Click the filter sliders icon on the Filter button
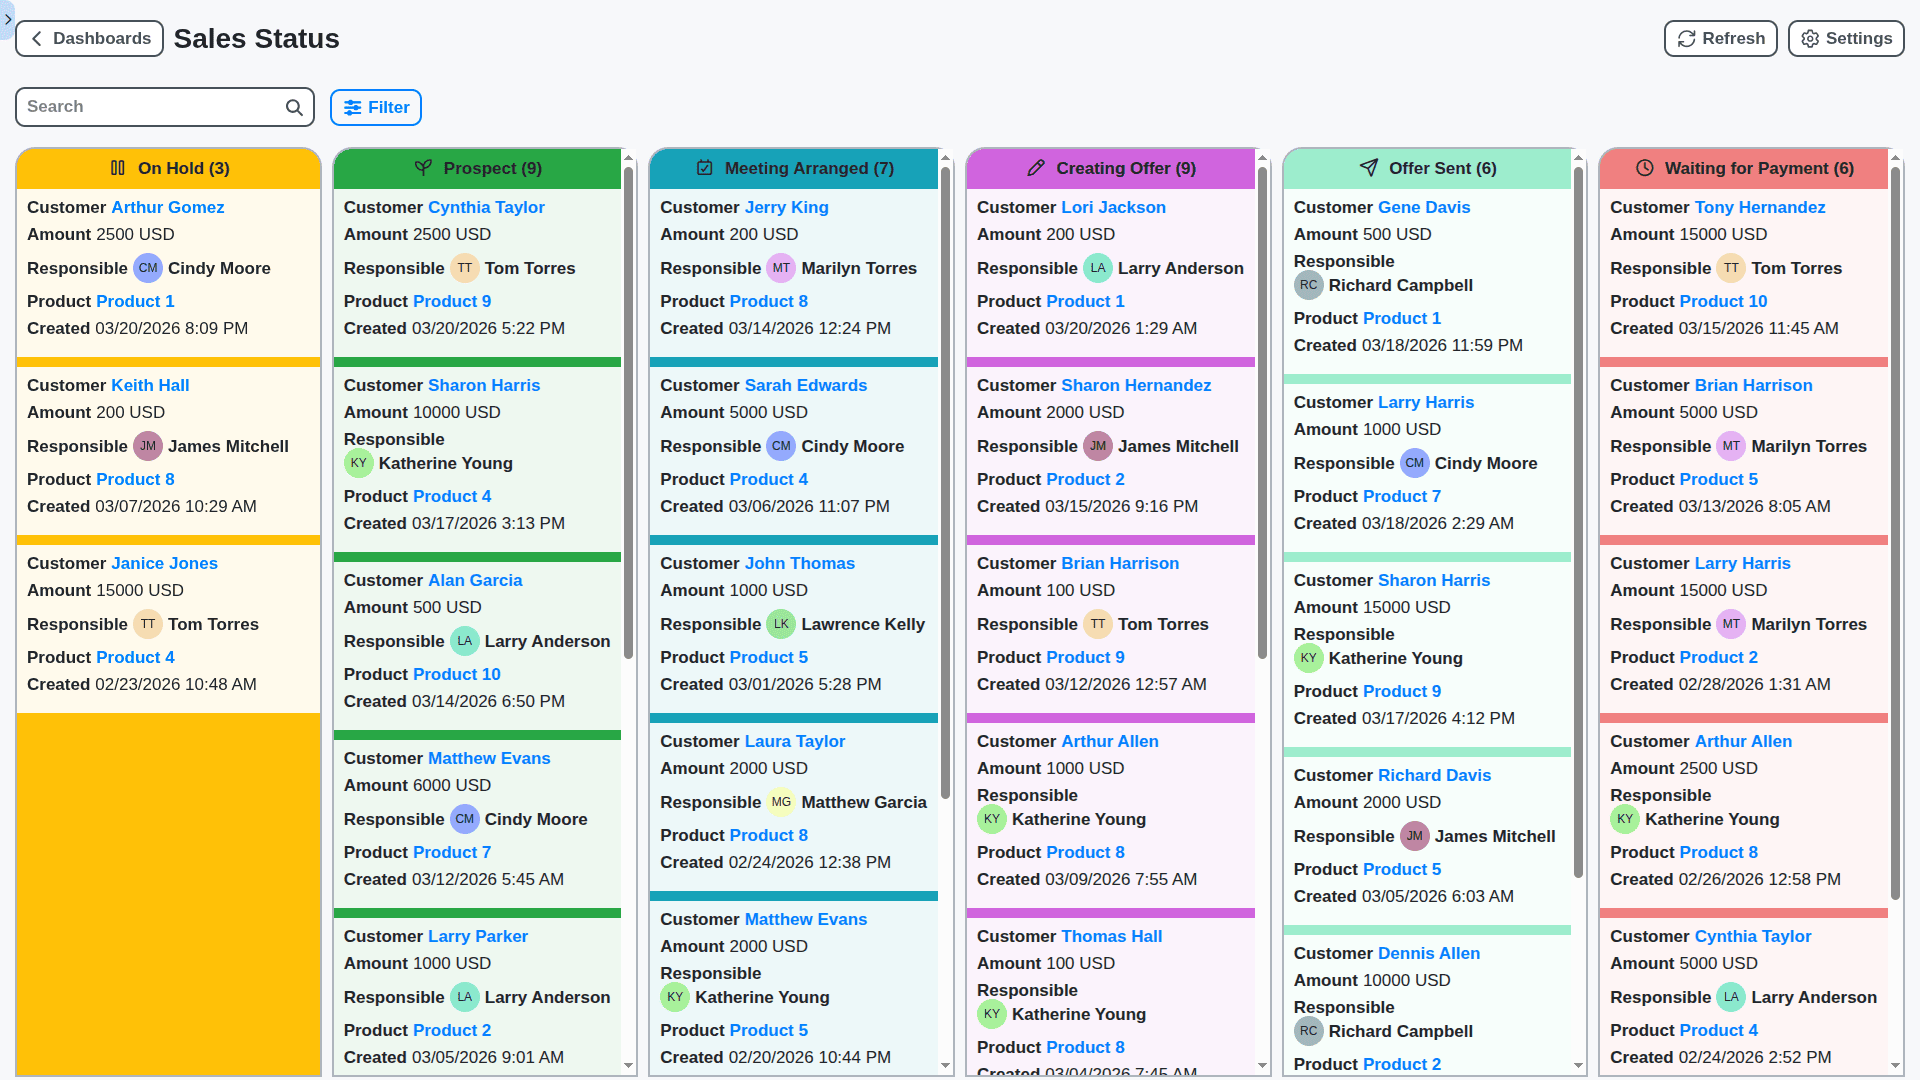This screenshot has height=1080, width=1920. tap(352, 107)
